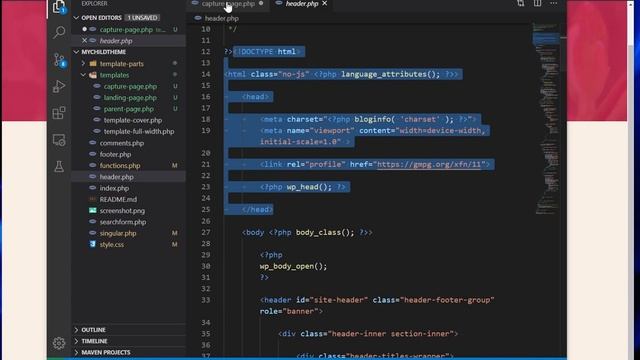Open template-full-width.php file
Image resolution: width=640 pixels, height=360 pixels.
coord(139,131)
